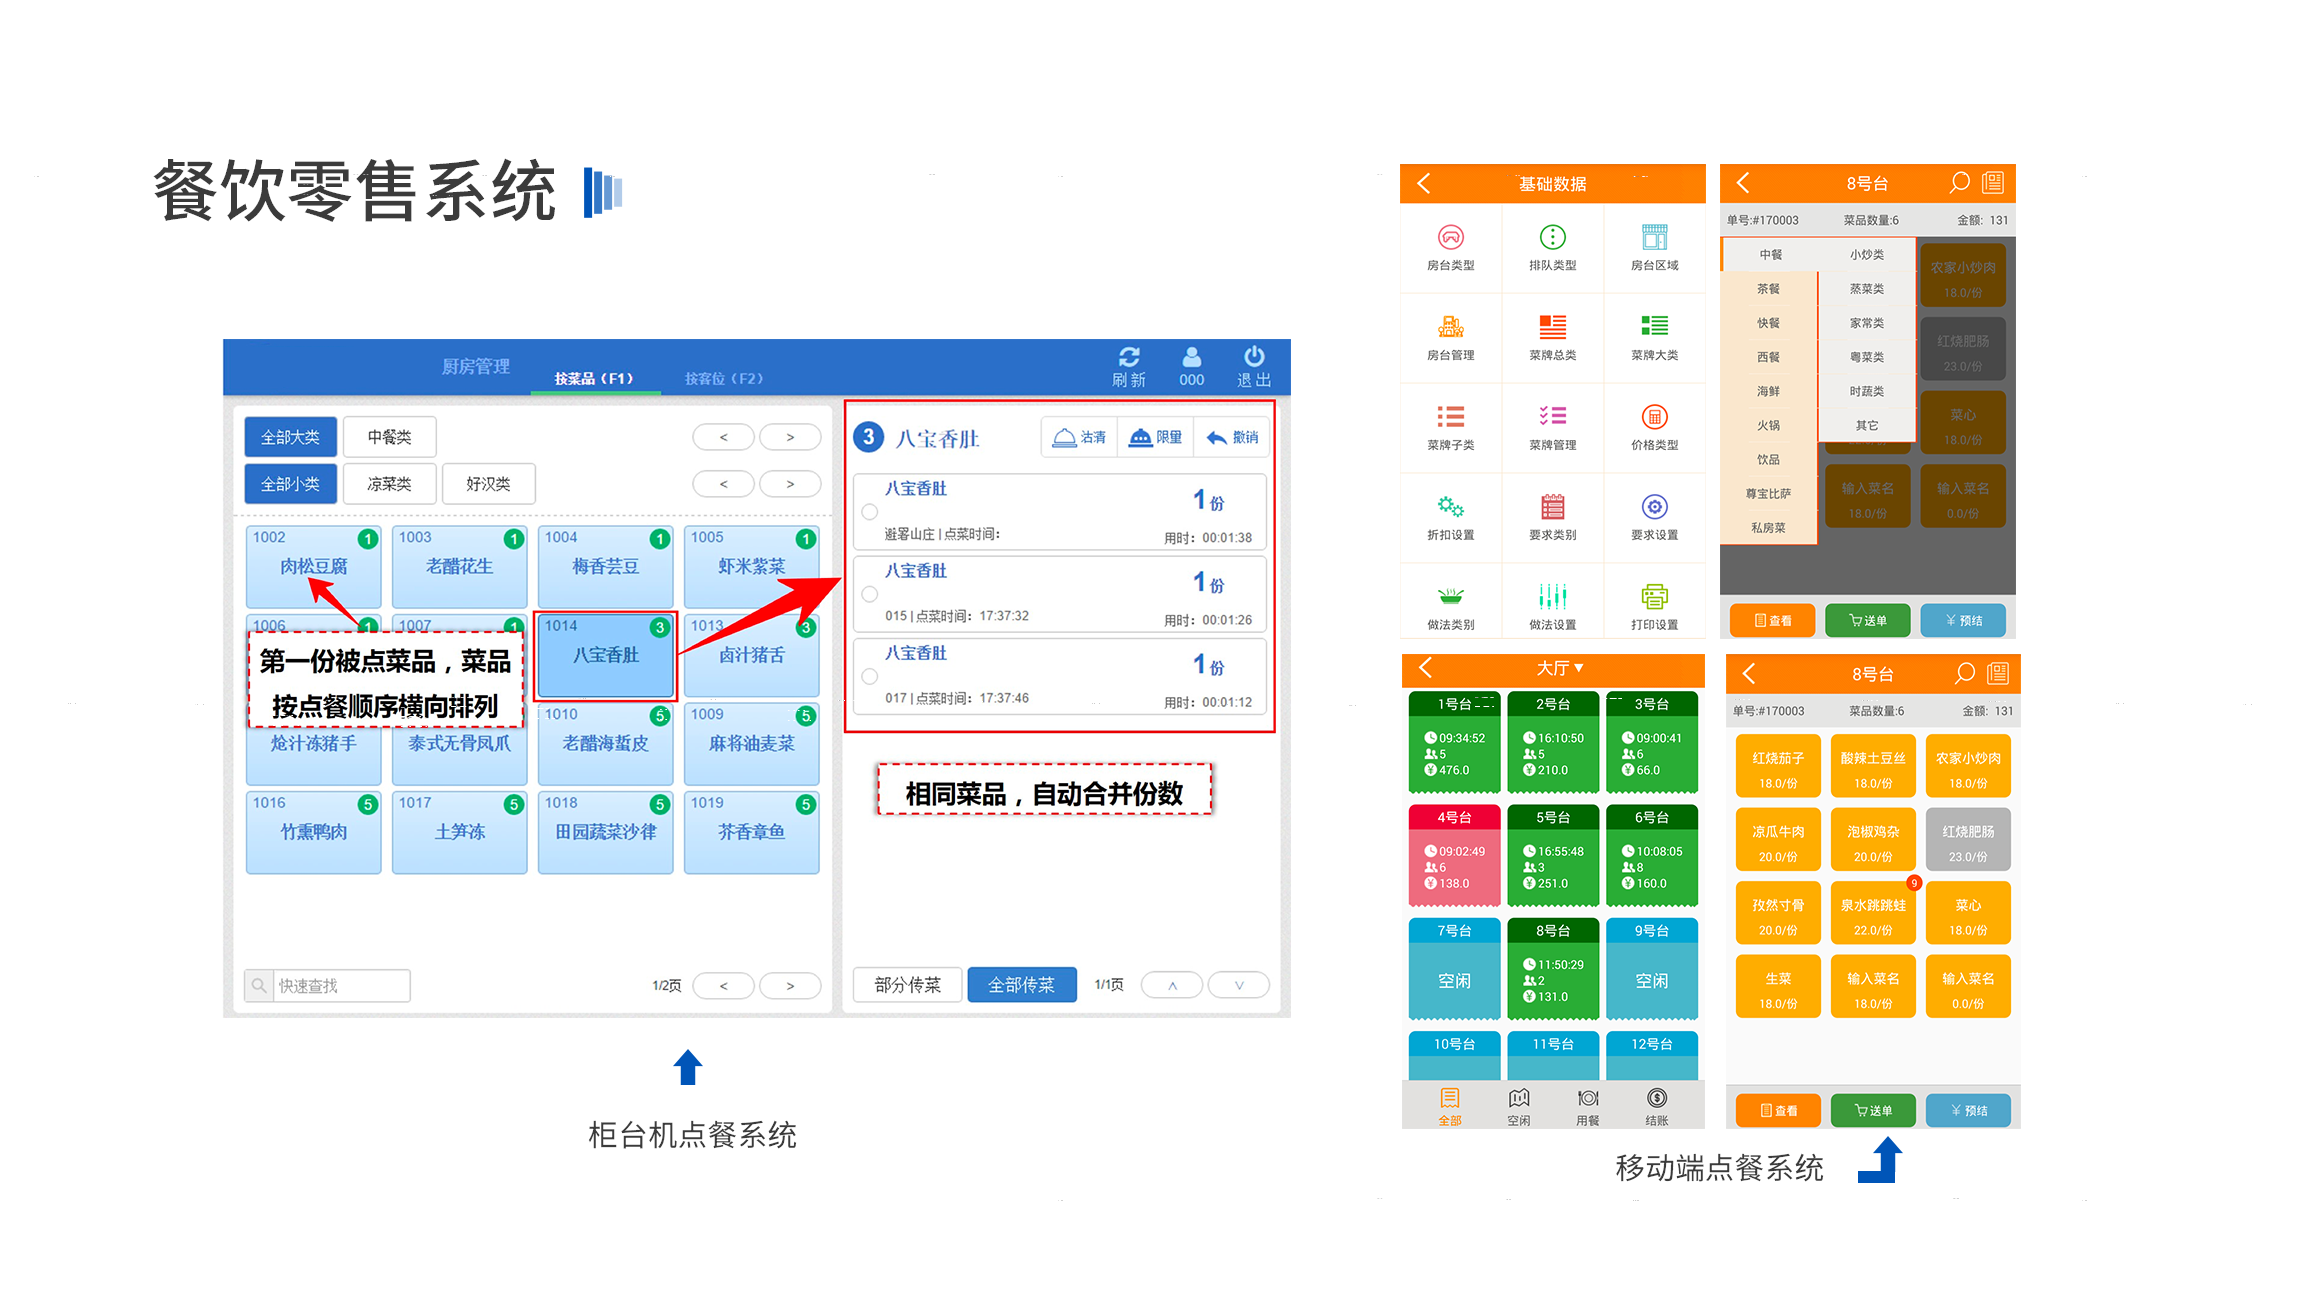Select radio for 避暑山庄 八宝香肚 order
The image size is (2300, 1300).
pyautogui.click(x=870, y=512)
